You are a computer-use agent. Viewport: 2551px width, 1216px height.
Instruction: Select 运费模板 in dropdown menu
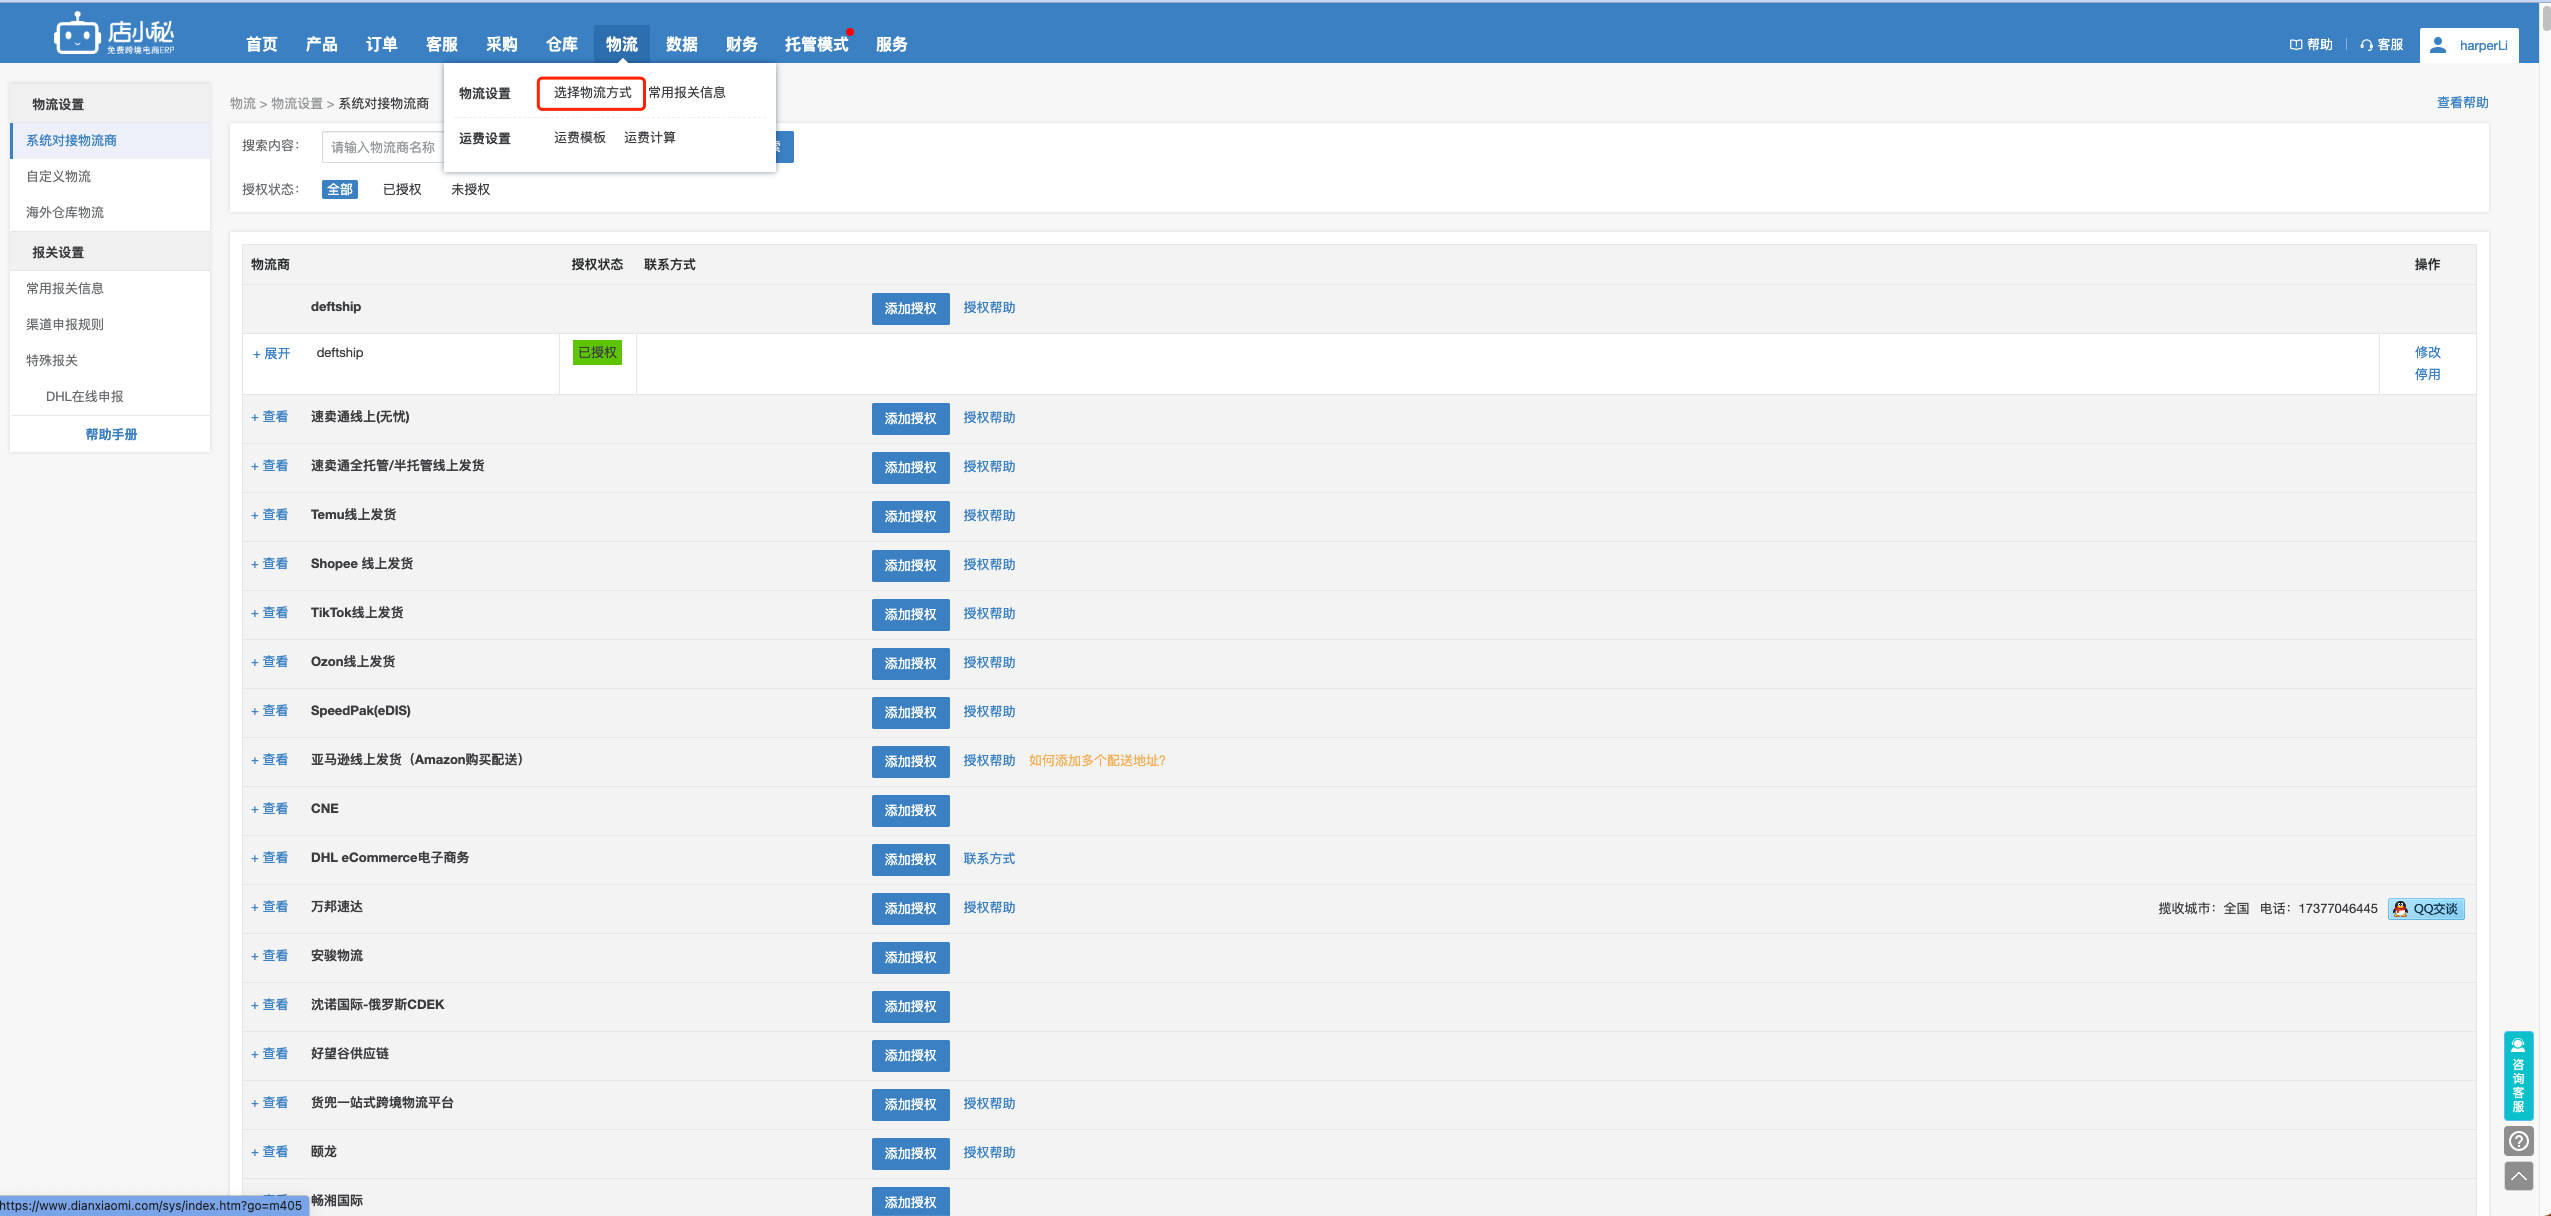tap(580, 138)
